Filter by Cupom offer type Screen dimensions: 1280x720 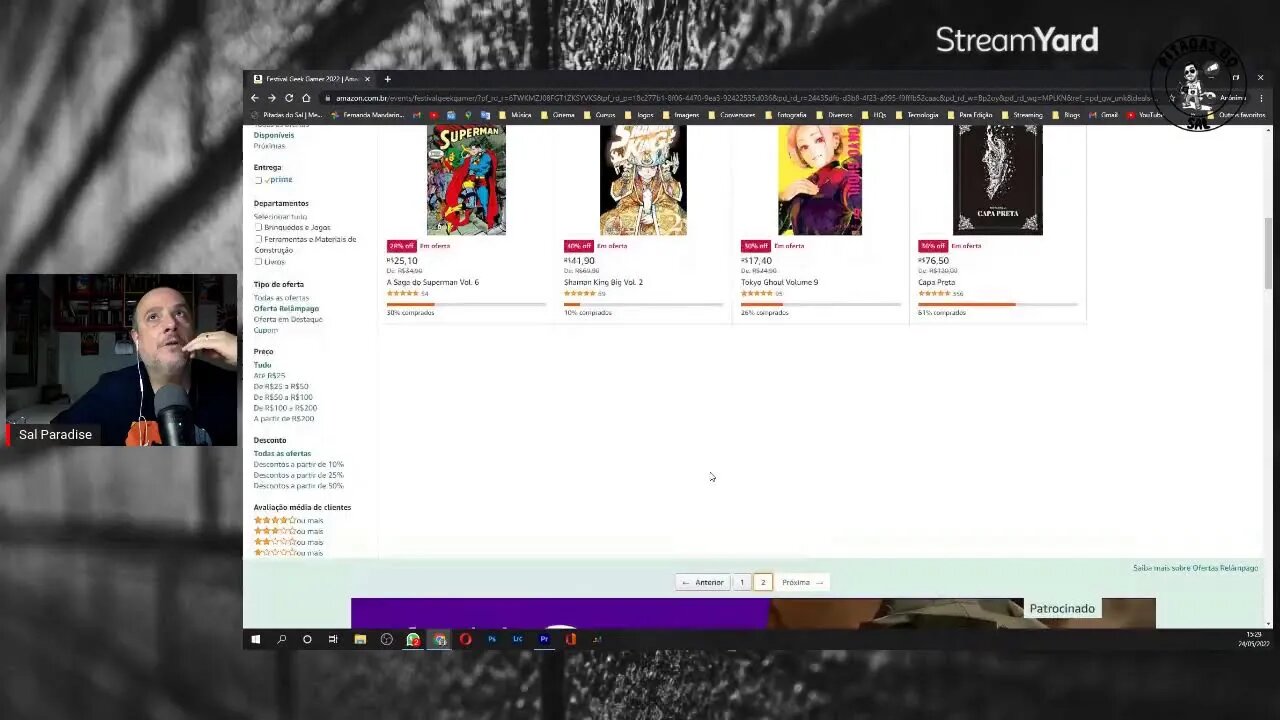(265, 330)
